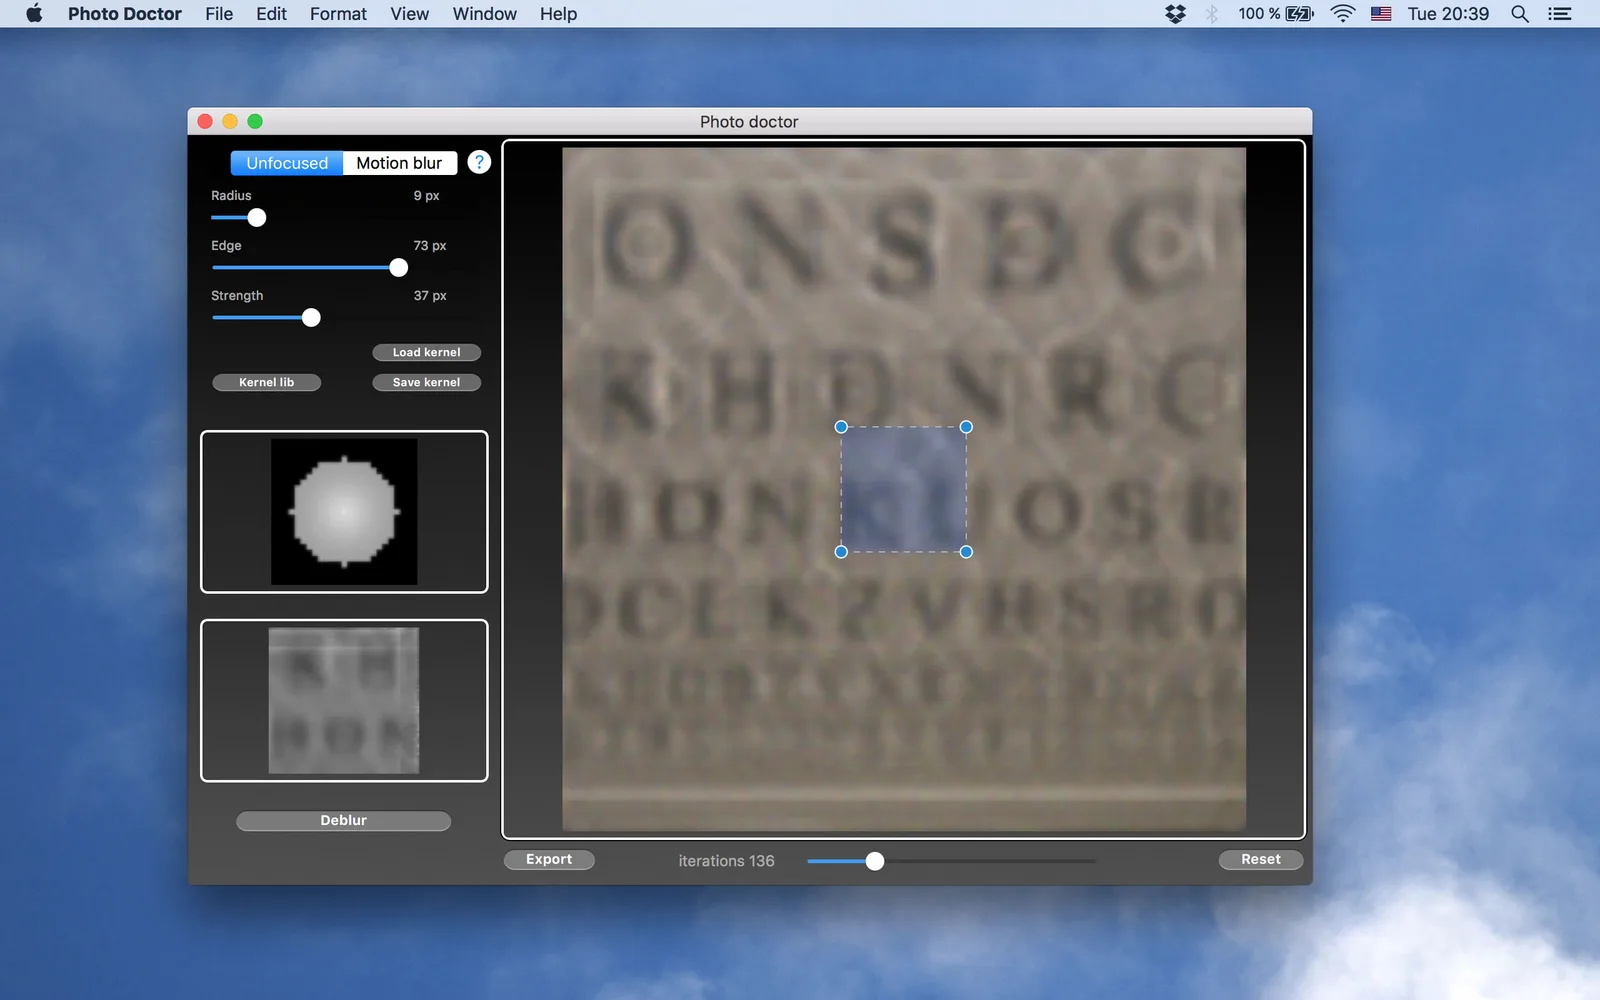Click the Bluetooth status icon

coord(1212,14)
